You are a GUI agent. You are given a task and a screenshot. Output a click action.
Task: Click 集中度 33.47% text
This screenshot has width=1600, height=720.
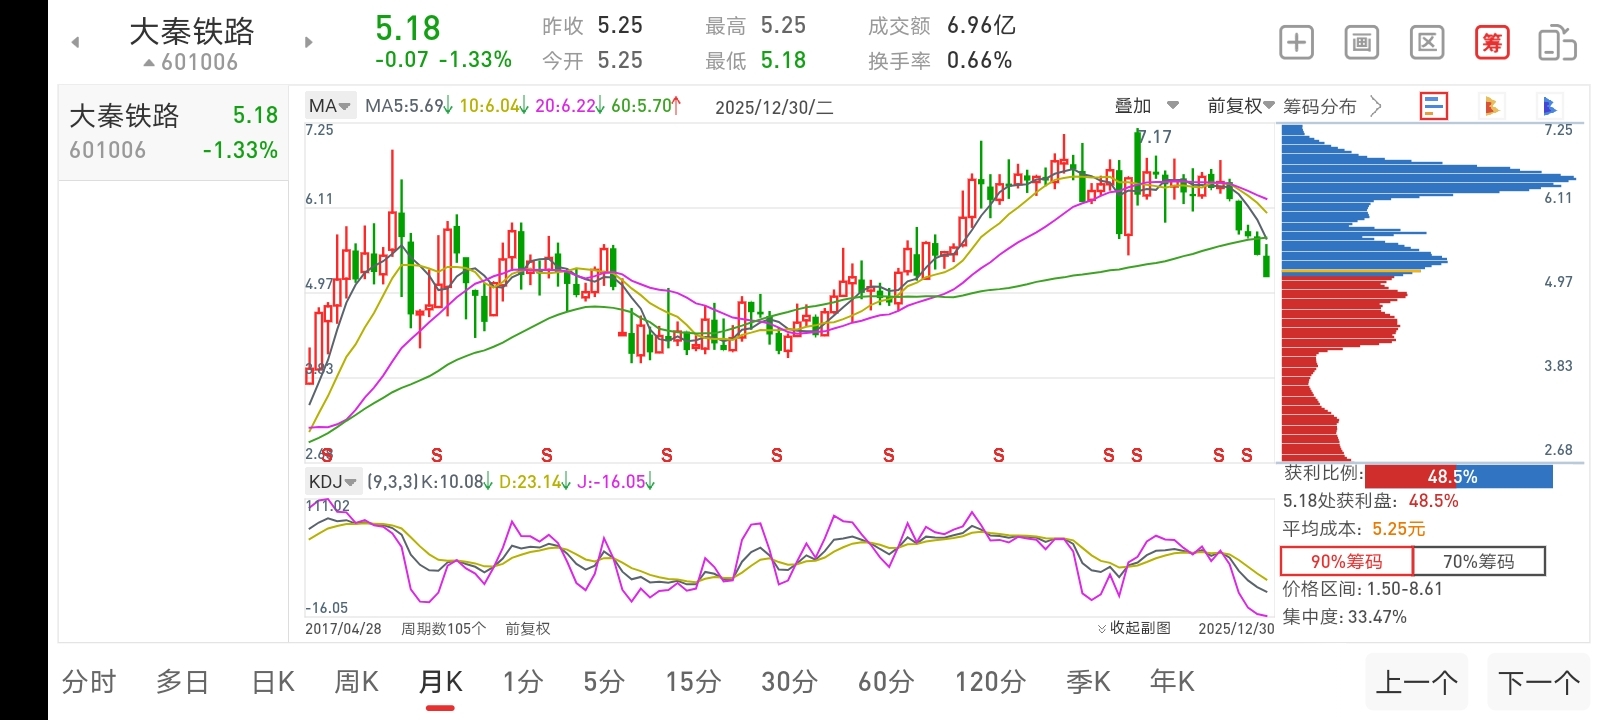pyautogui.click(x=1345, y=617)
